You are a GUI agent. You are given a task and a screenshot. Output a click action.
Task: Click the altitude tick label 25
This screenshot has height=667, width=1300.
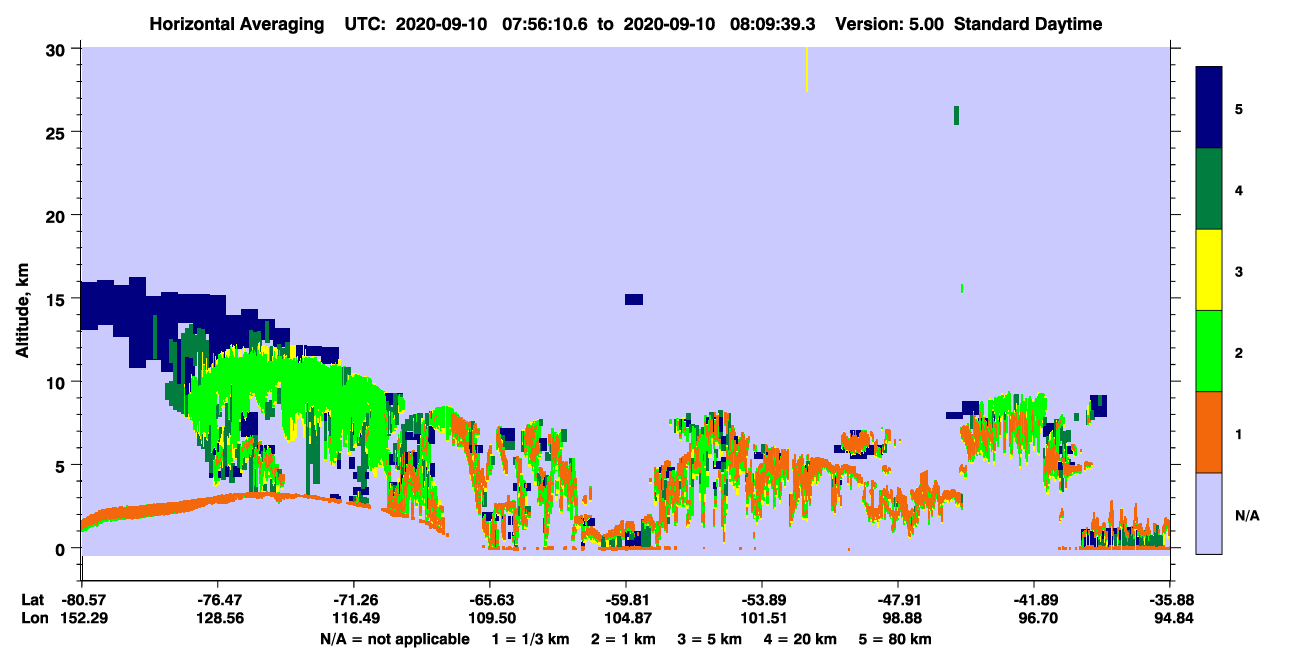click(58, 133)
